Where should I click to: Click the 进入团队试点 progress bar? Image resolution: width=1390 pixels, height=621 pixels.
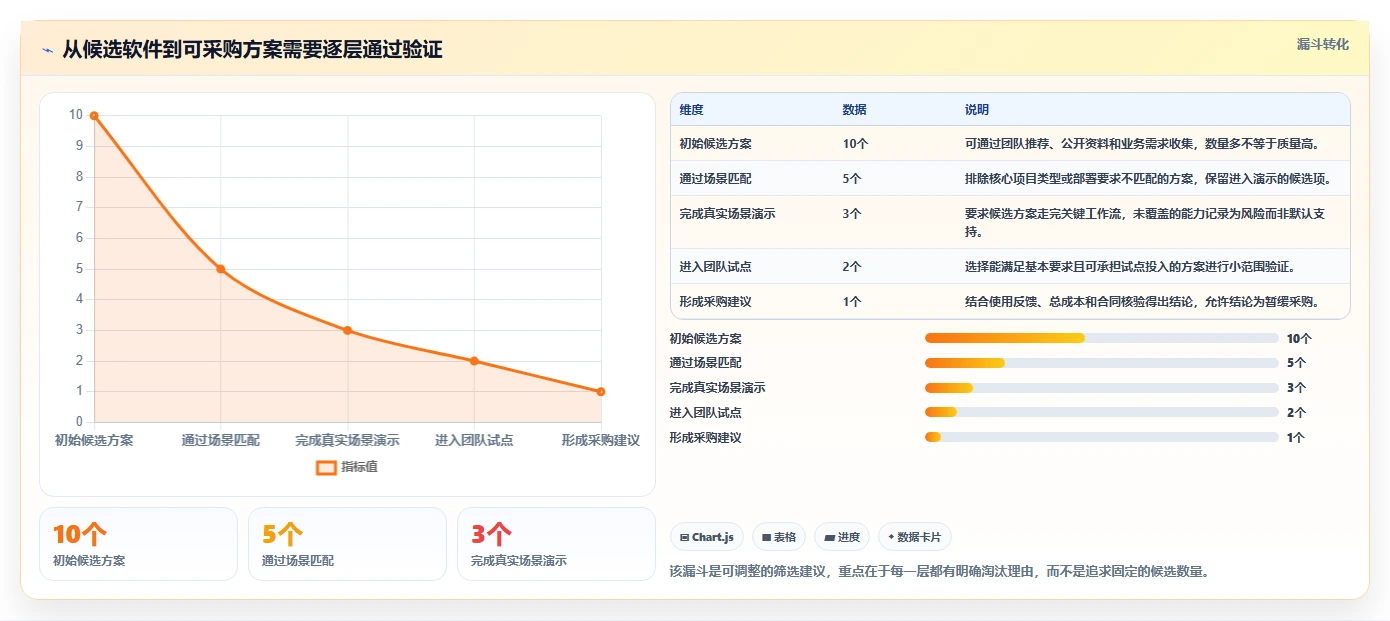tap(1102, 412)
